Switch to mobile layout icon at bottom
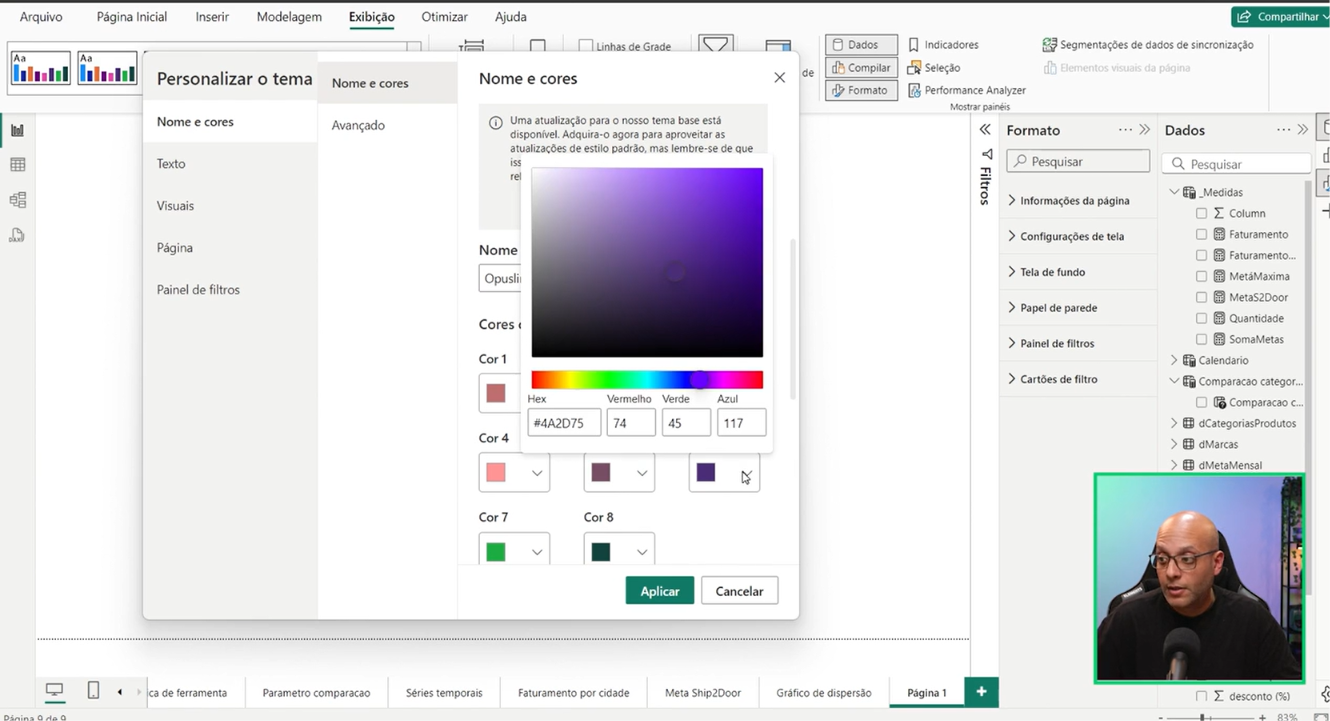The height and width of the screenshot is (721, 1330). (93, 691)
